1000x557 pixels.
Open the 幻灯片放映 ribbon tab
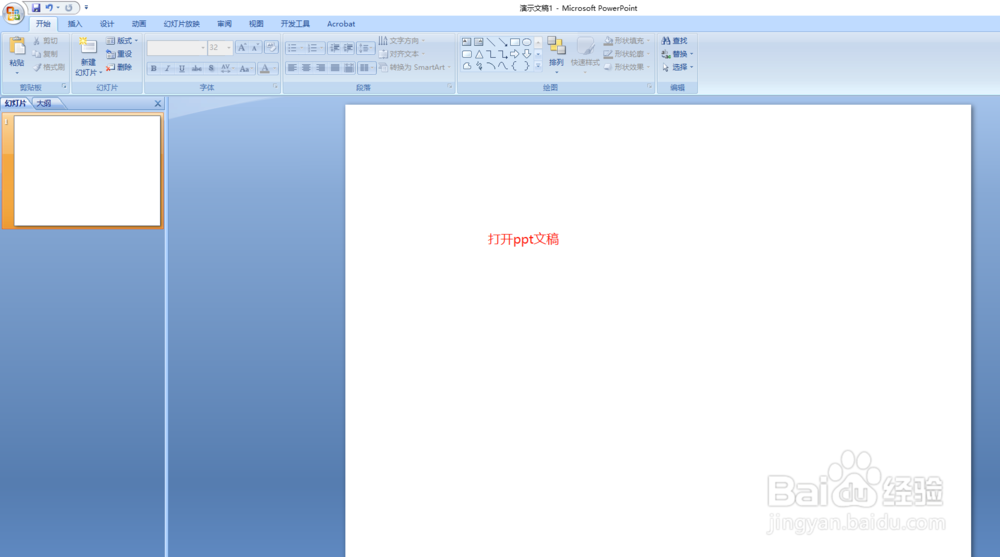pyautogui.click(x=182, y=24)
